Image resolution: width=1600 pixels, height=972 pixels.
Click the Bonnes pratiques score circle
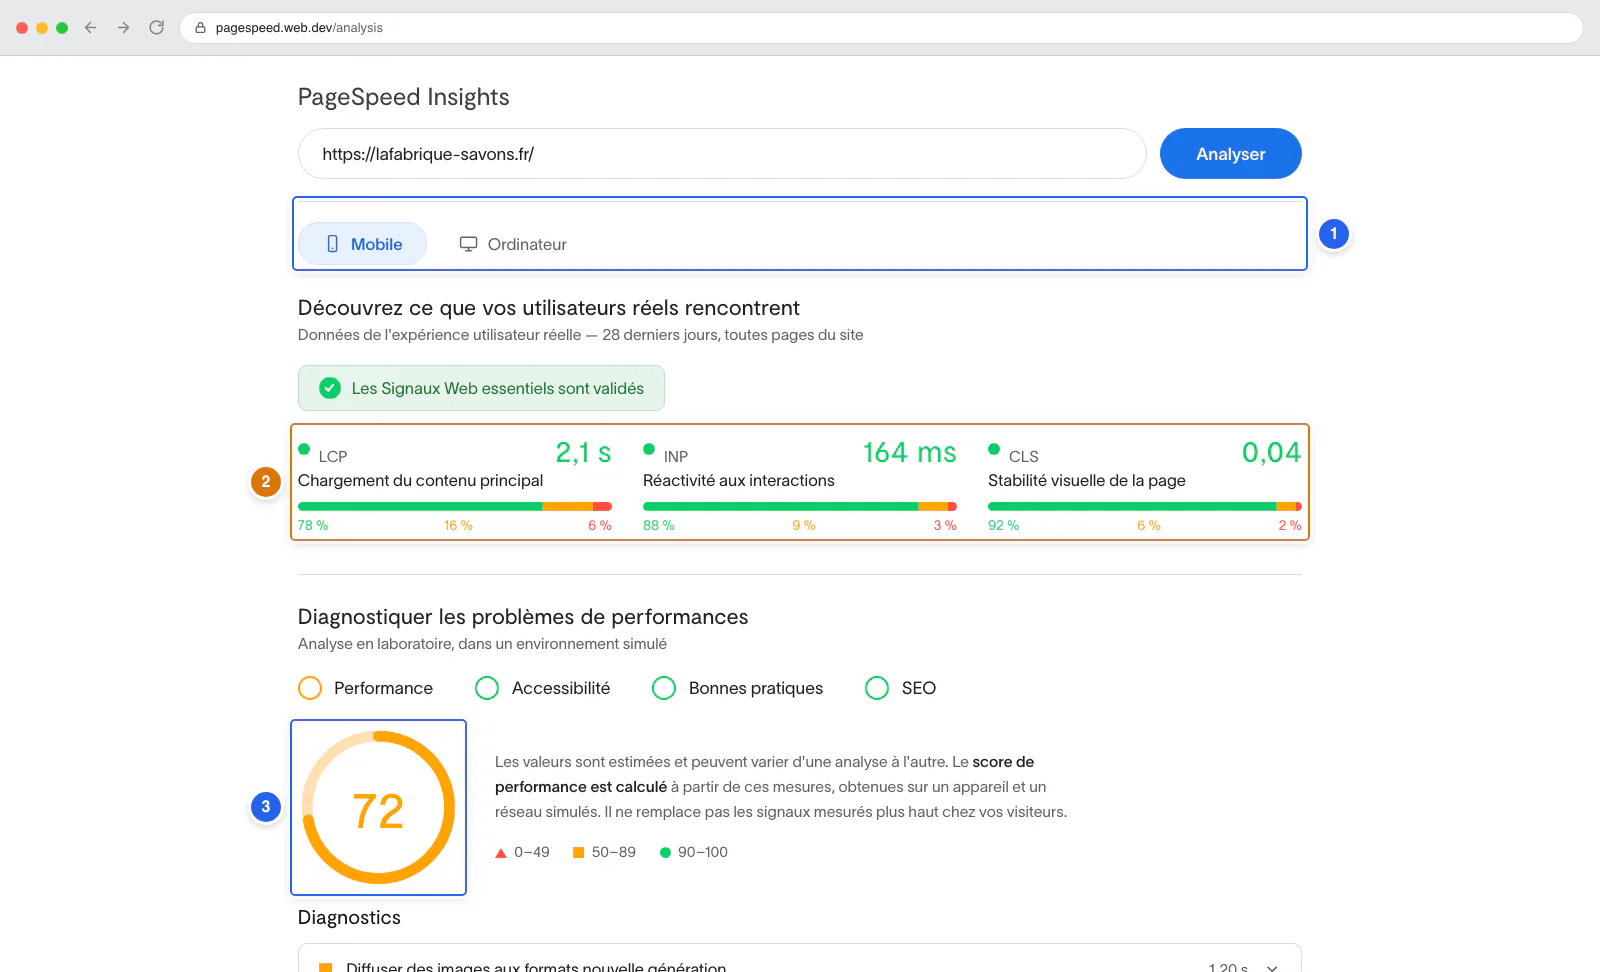(x=664, y=688)
